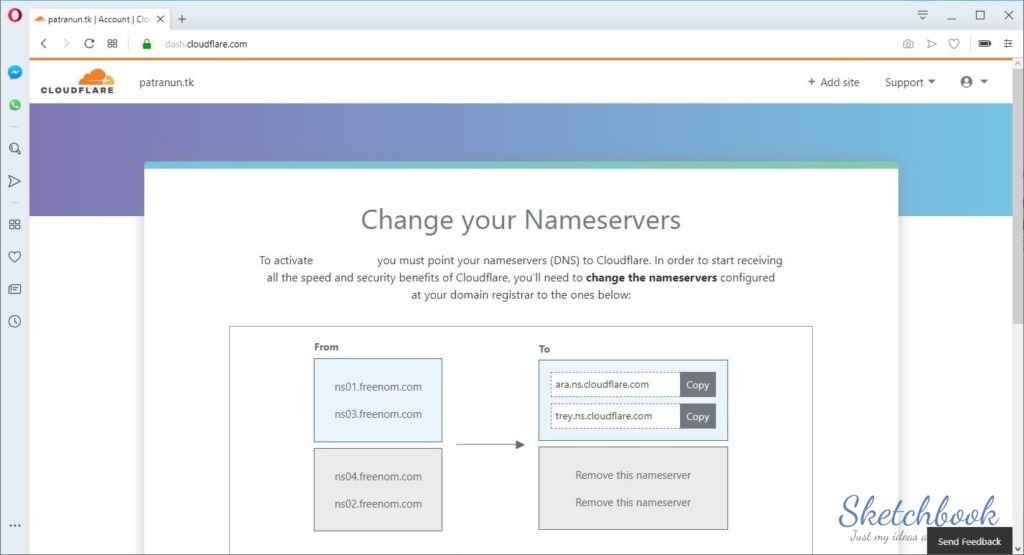The image size is (1024, 555).
Task: Open Speed Dial from the sidebar
Action: point(14,225)
